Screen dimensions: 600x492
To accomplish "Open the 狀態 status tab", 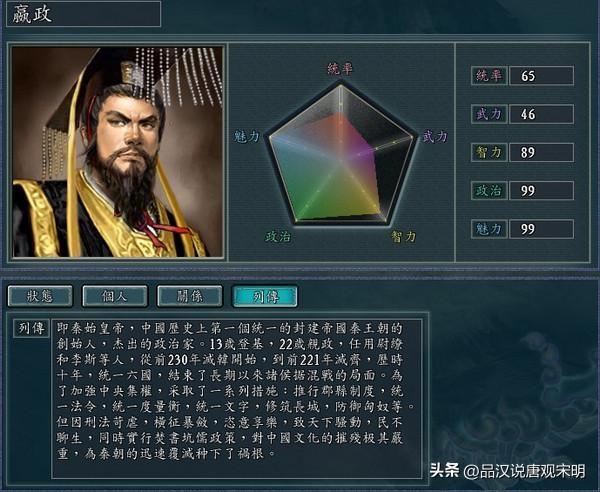I will [40, 296].
